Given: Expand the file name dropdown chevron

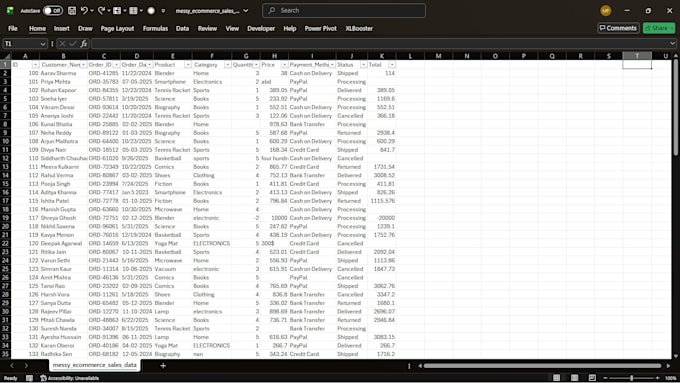Looking at the screenshot, I should tap(246, 10).
